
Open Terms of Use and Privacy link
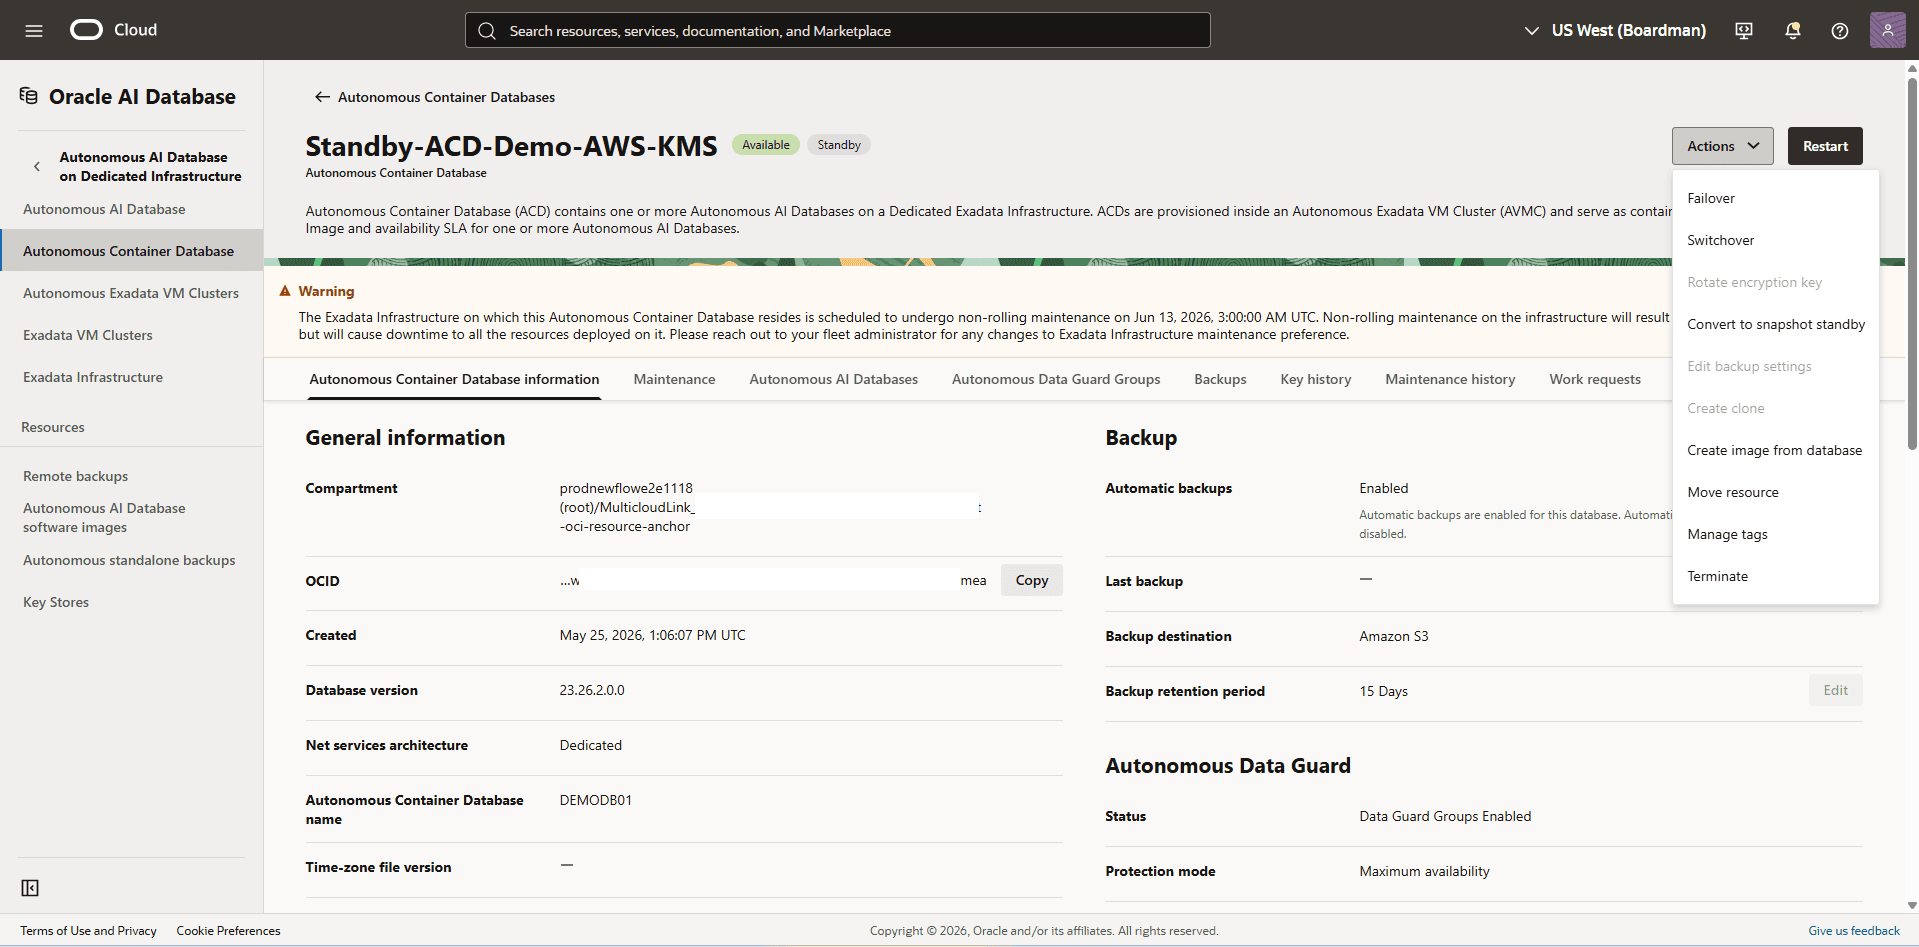coord(88,931)
